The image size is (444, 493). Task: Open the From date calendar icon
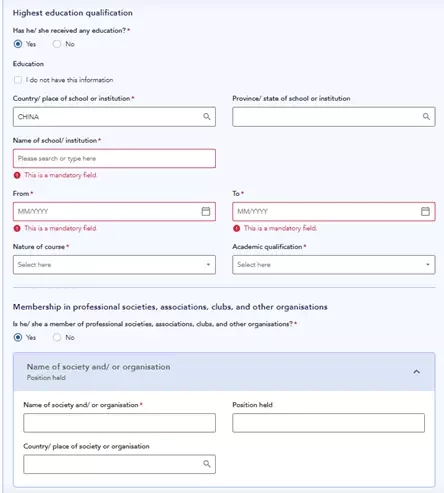pos(206,211)
